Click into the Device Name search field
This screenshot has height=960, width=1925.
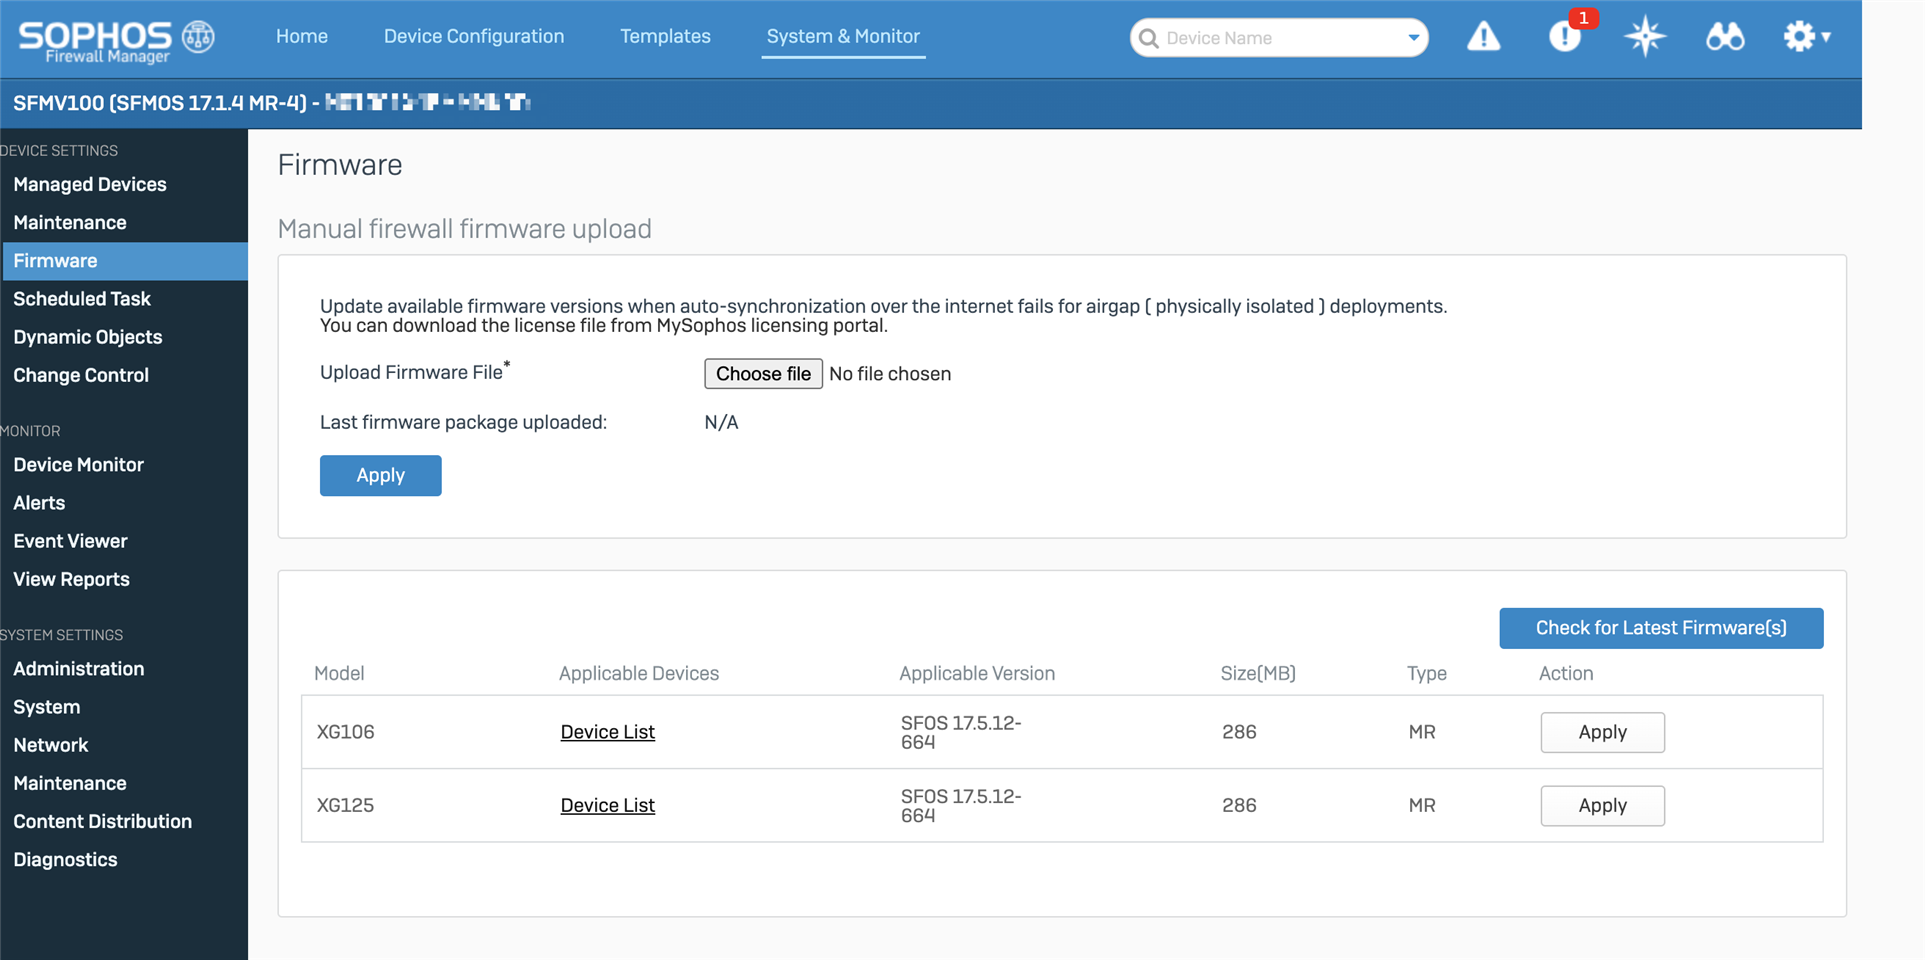pos(1280,38)
